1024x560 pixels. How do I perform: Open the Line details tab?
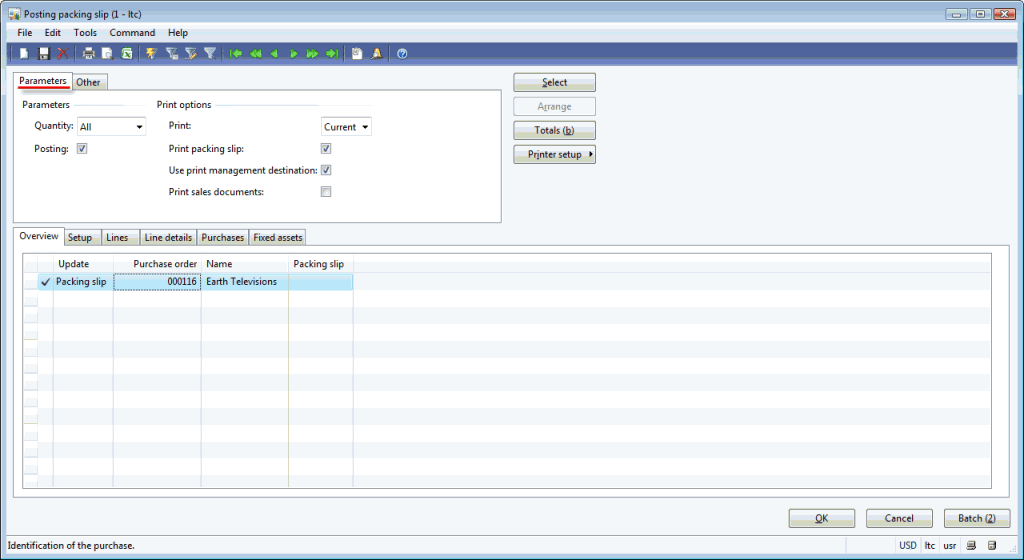(168, 238)
